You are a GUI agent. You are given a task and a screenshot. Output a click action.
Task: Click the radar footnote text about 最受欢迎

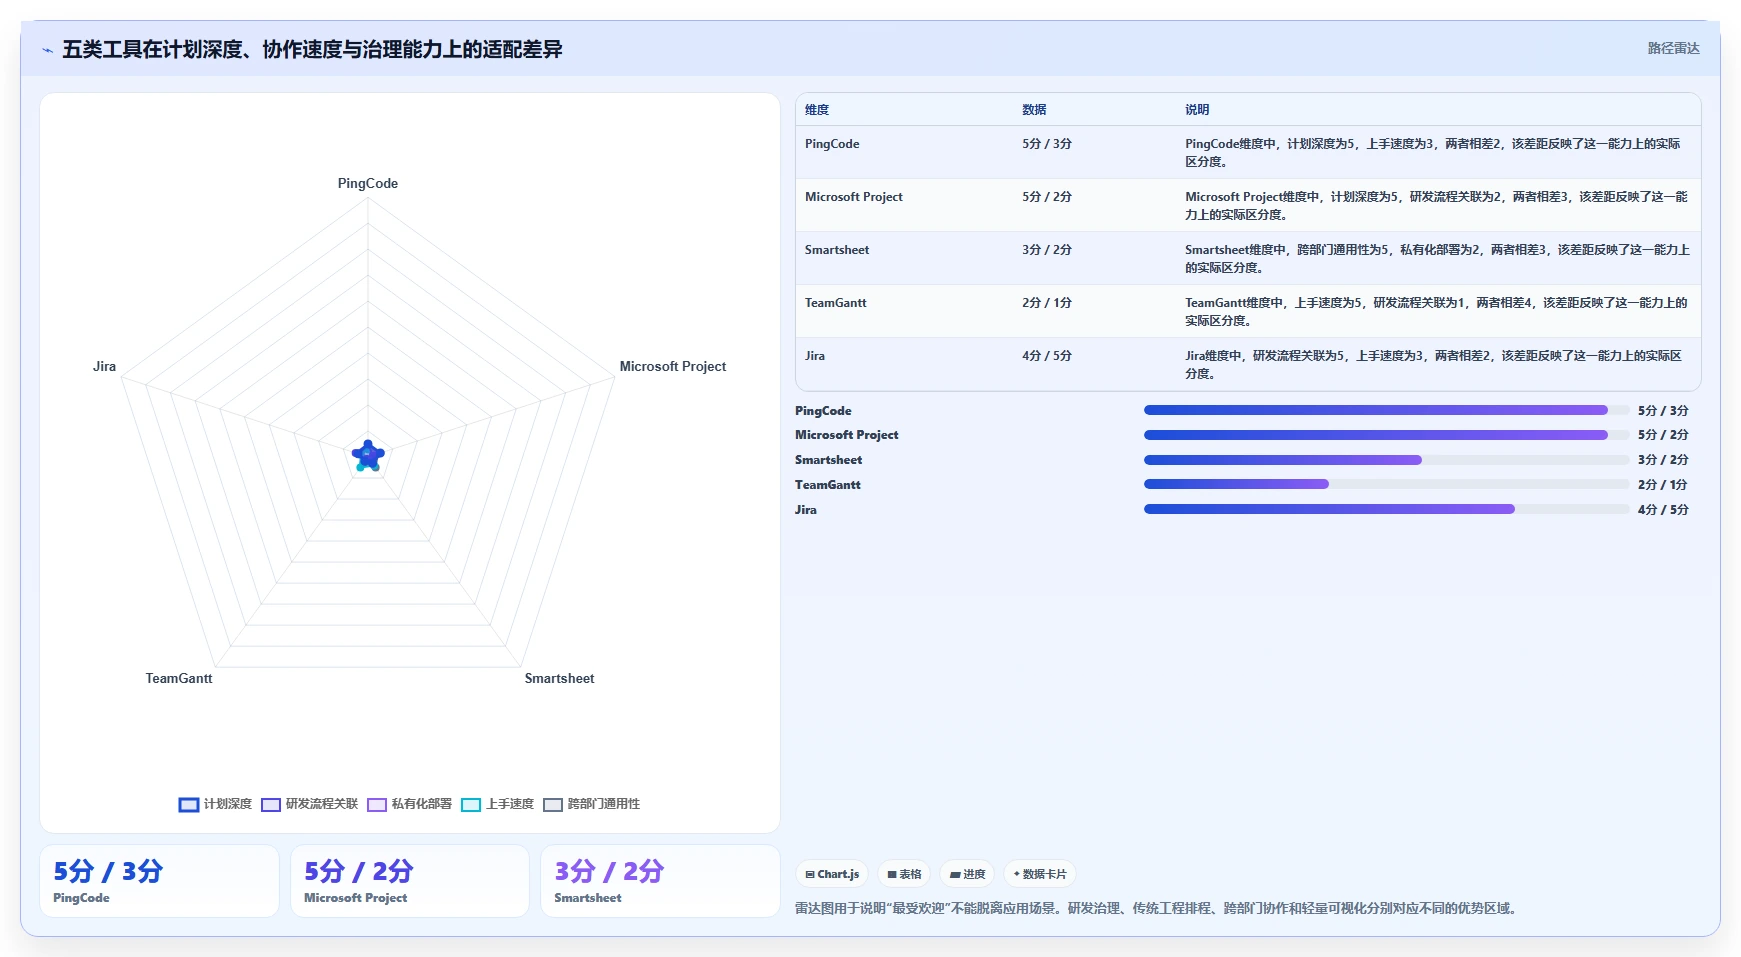coord(1157,909)
